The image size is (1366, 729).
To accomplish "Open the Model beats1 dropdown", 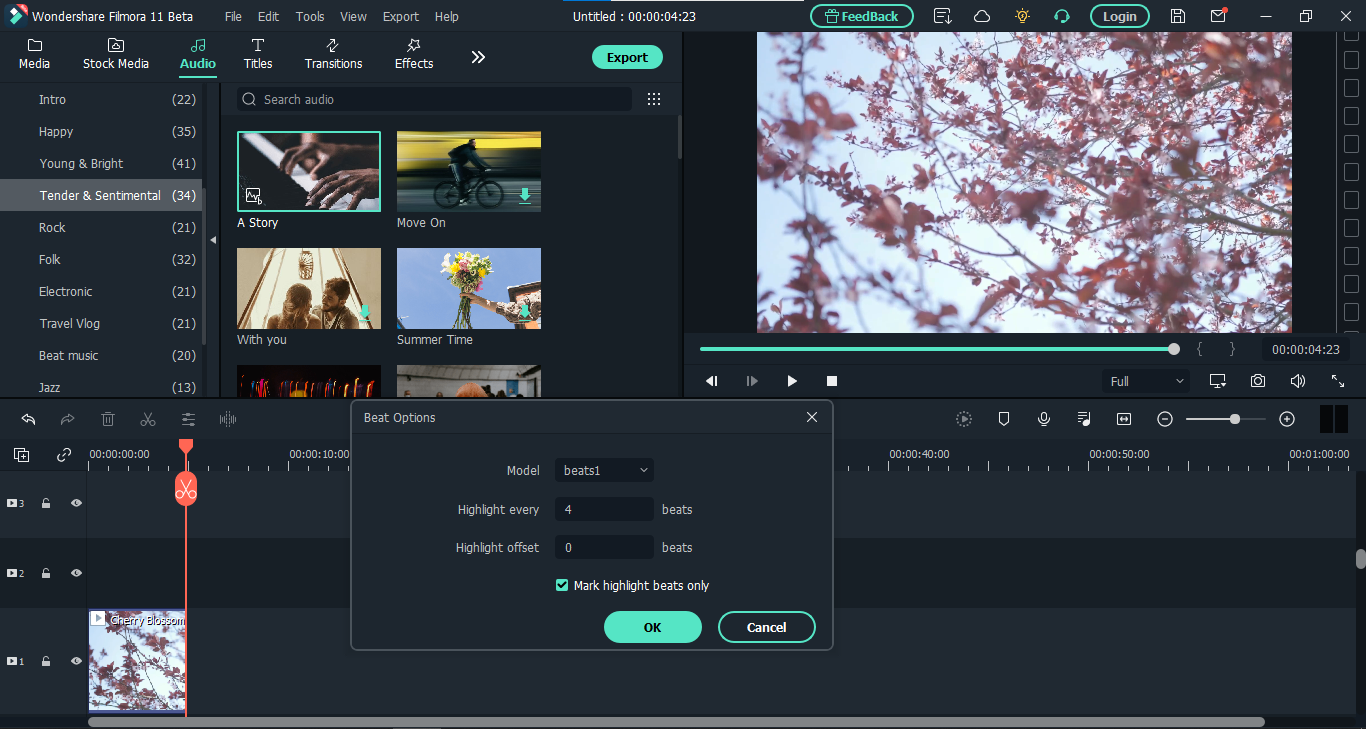I will pyautogui.click(x=604, y=470).
